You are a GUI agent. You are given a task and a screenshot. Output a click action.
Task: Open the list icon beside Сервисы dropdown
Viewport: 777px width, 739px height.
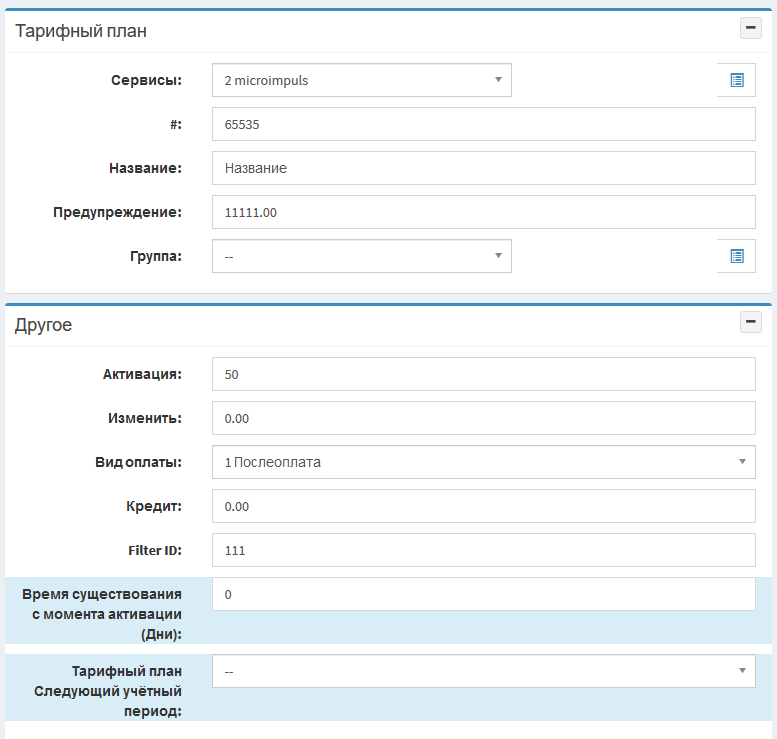click(x=736, y=80)
